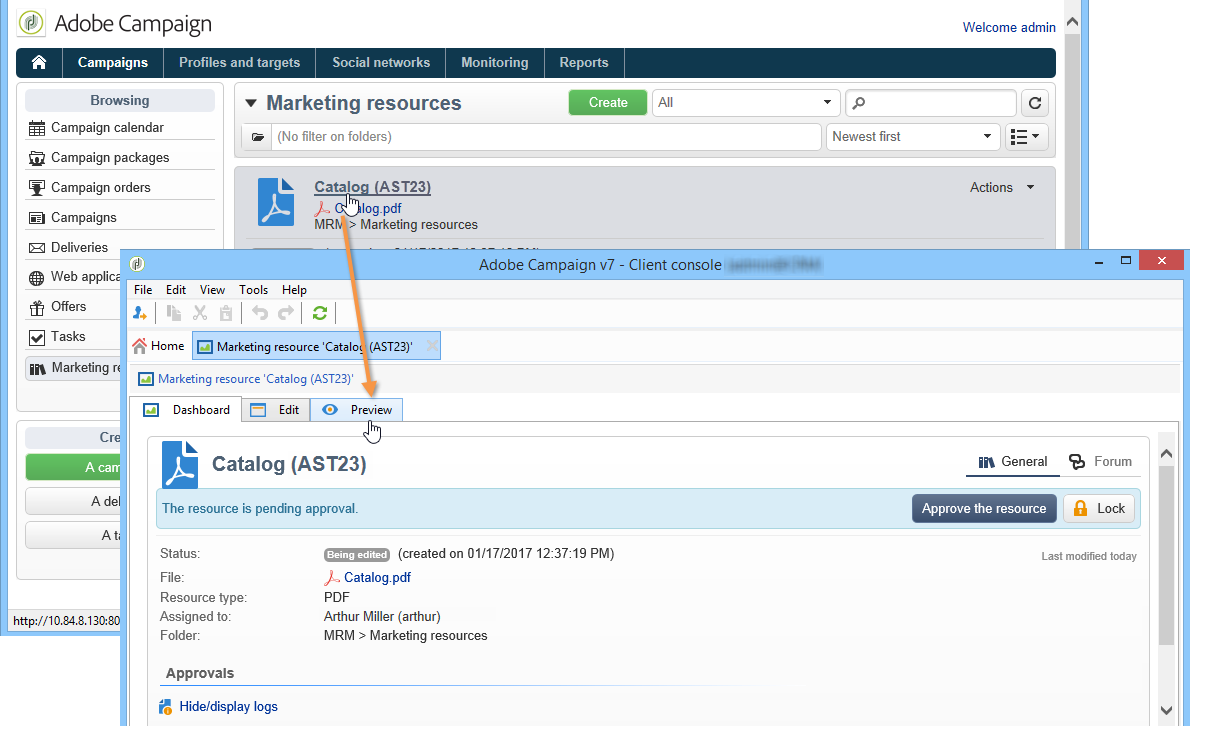This screenshot has width=1208, height=735.
Task: Click the 'Arthur Miller (arthur)' text
Action: click(x=382, y=616)
